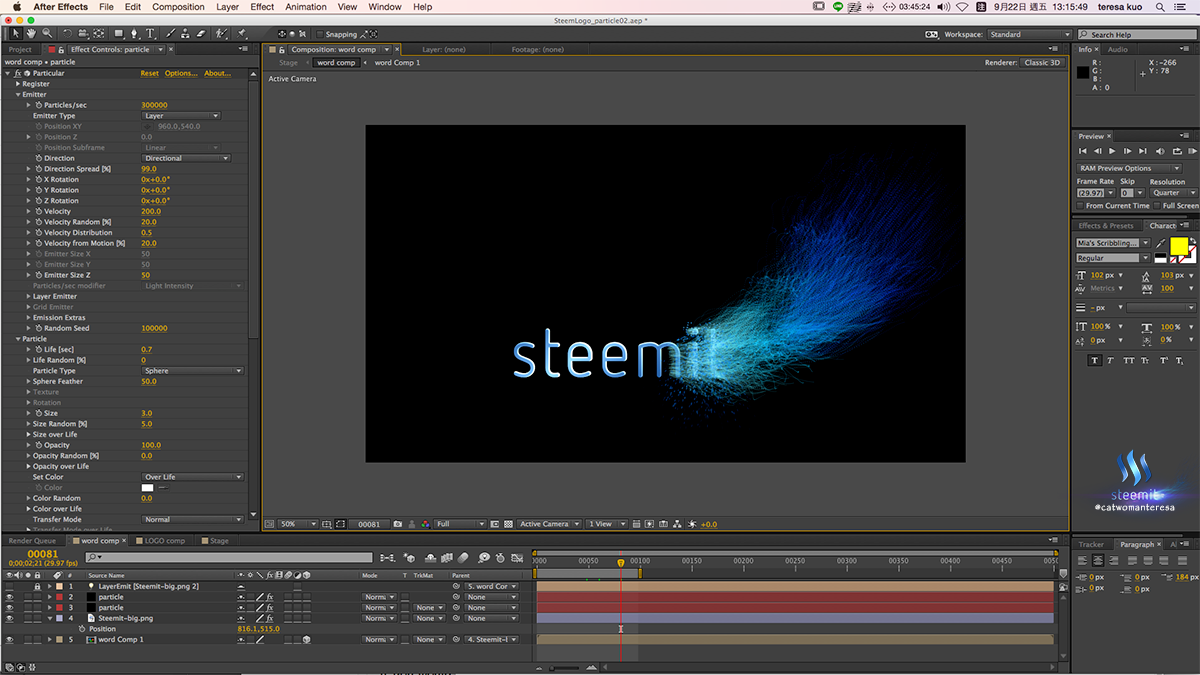The width and height of the screenshot is (1200, 675).
Task: Open the Composition menu
Action: 178,7
